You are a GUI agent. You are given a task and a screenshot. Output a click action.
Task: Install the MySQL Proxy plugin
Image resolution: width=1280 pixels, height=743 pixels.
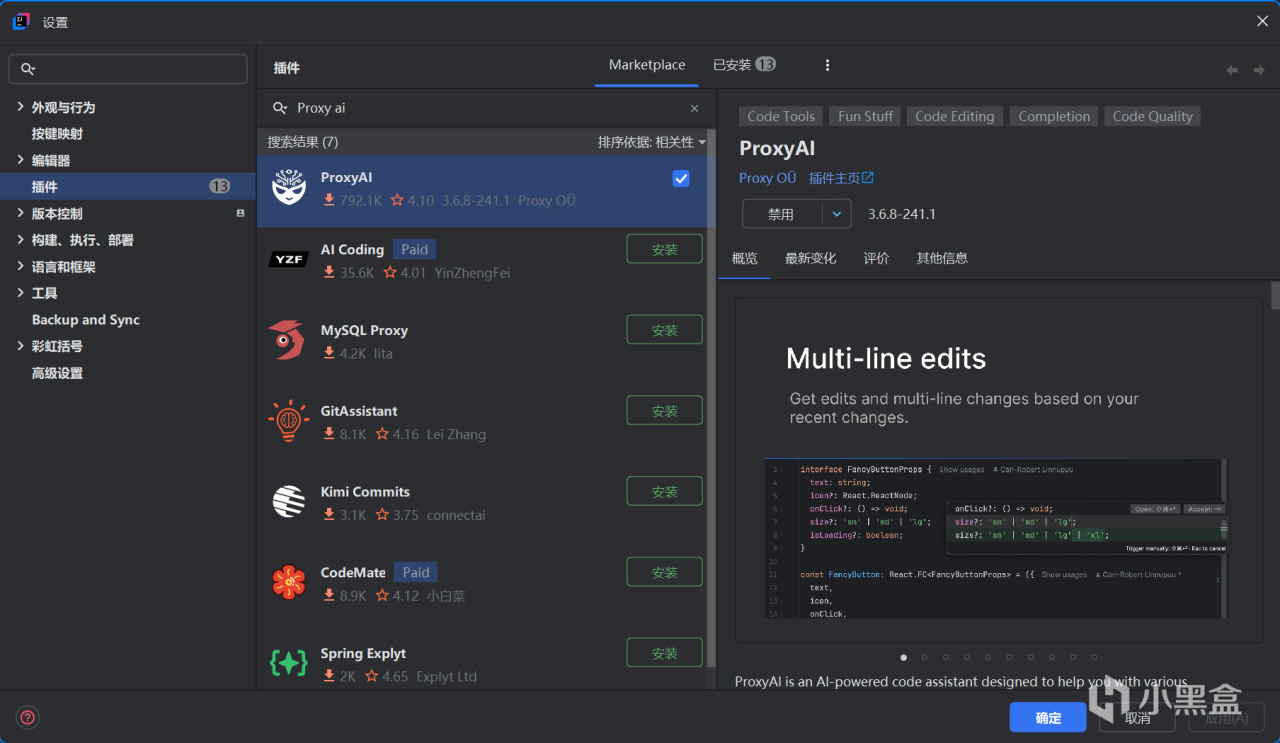point(665,330)
